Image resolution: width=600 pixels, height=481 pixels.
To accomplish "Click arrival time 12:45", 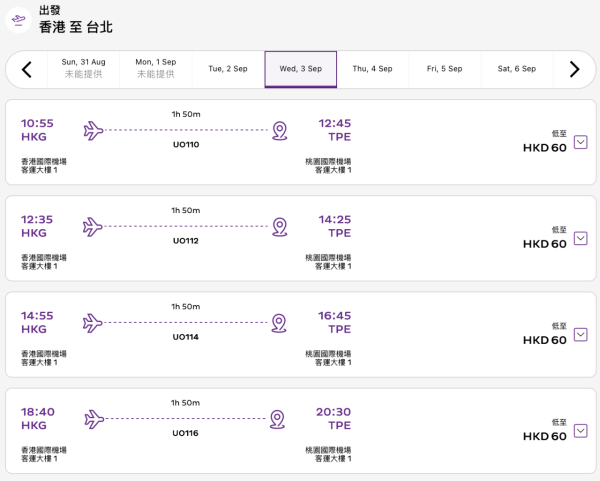I will (335, 123).
